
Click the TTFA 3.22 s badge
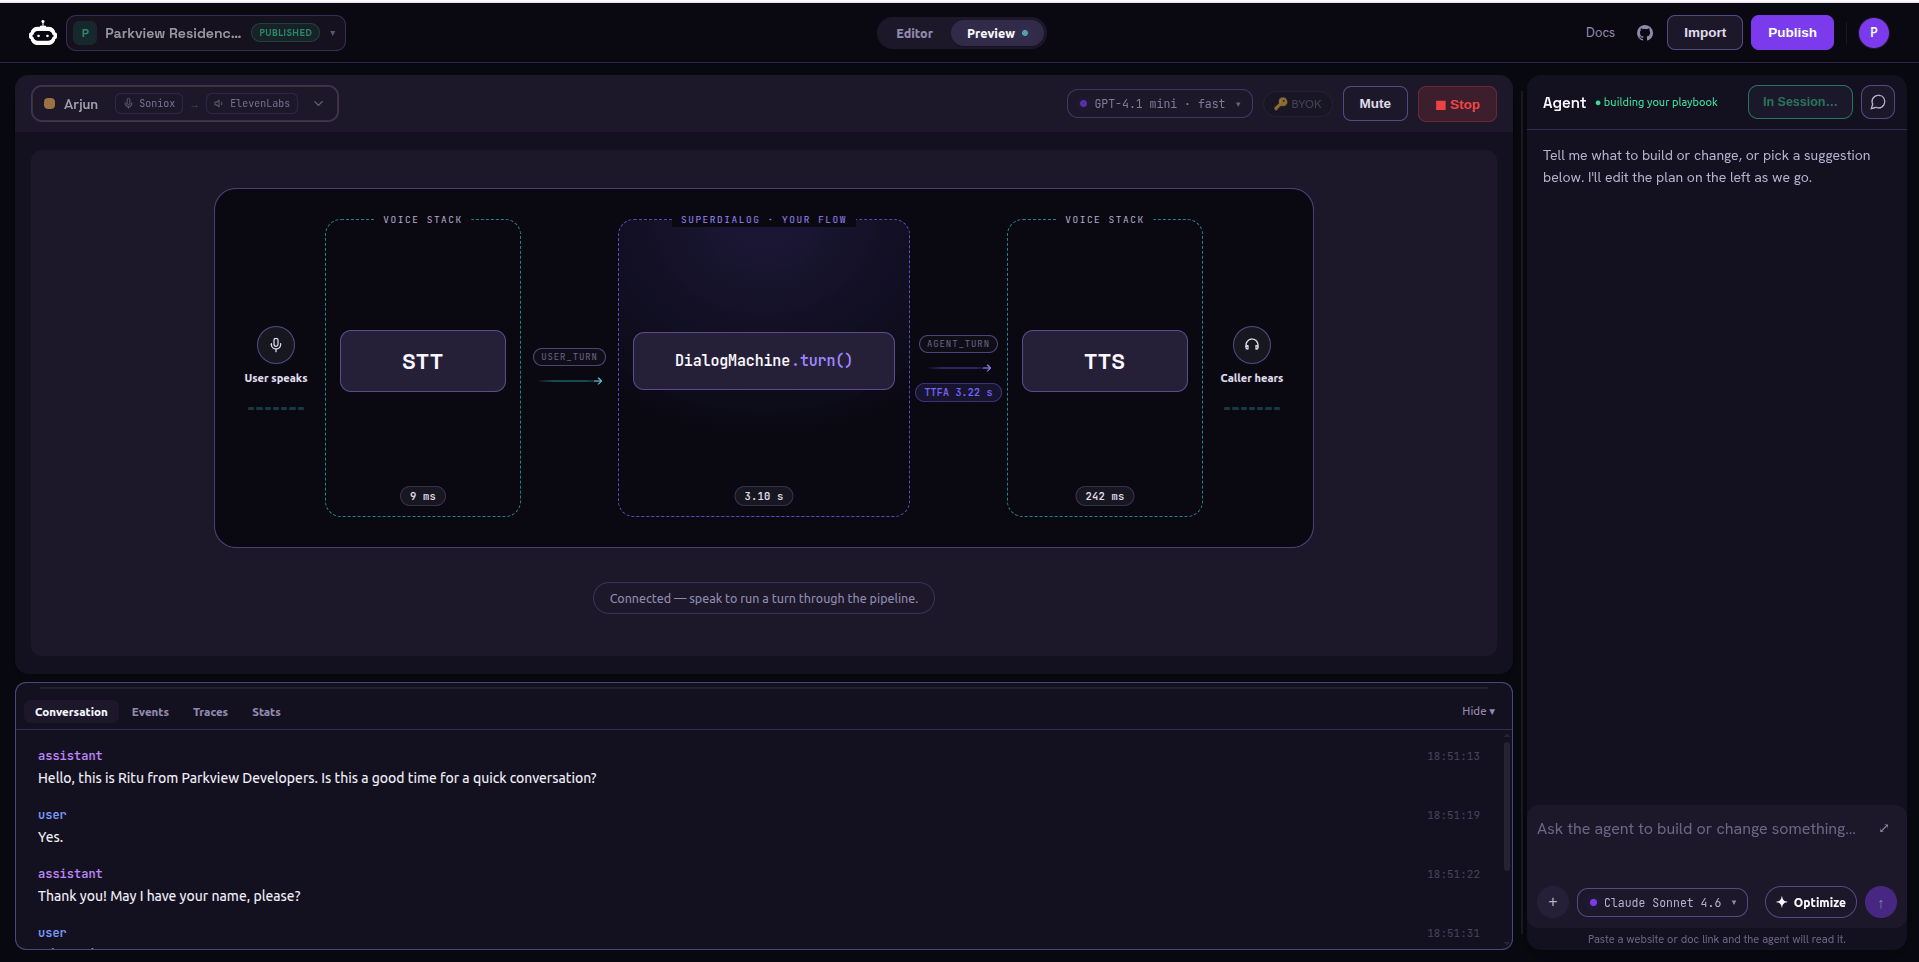point(958,393)
